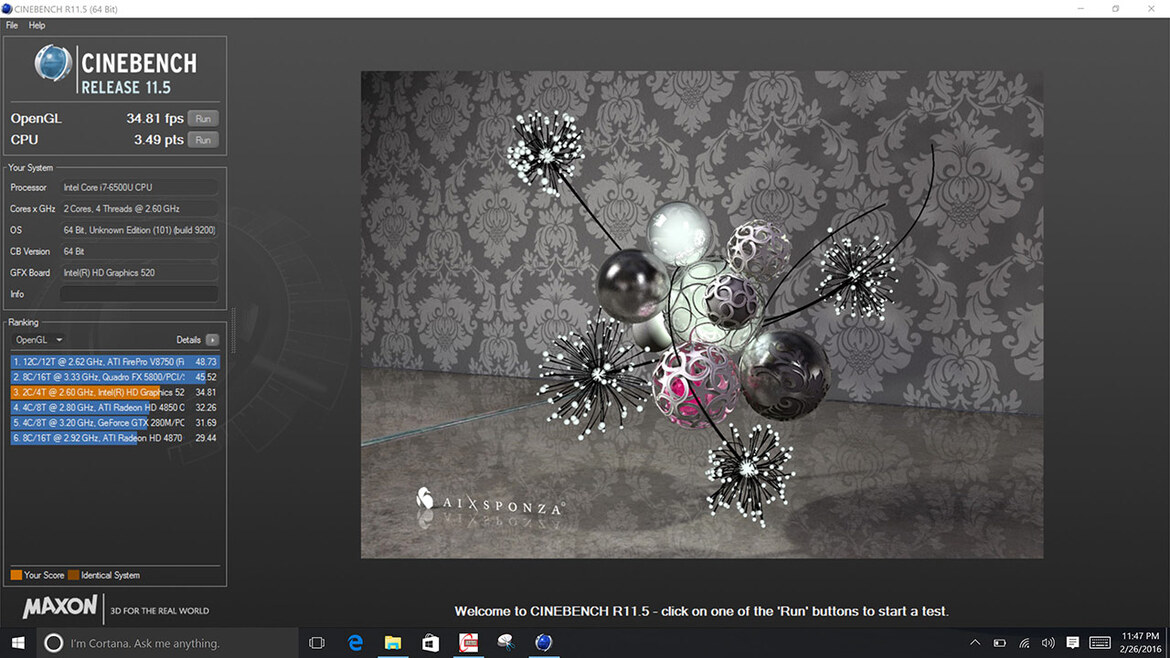Click the OpenGL score 34.81 fps
This screenshot has height=658, width=1170.
[154, 119]
